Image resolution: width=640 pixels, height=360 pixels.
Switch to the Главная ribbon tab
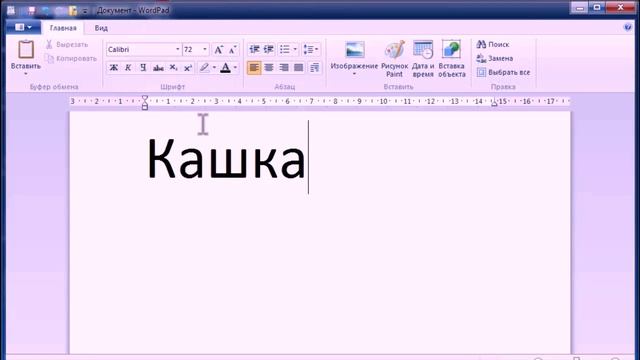[x=63, y=28]
